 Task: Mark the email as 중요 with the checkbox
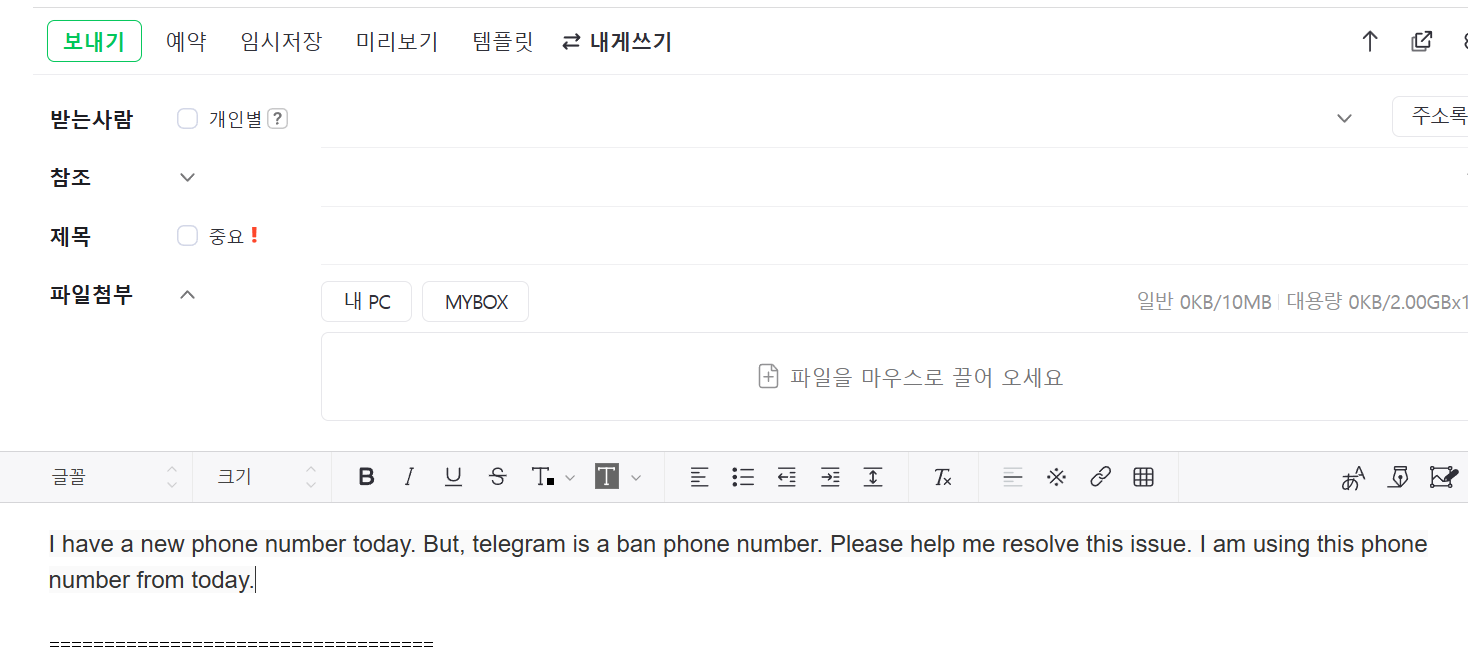coord(187,236)
